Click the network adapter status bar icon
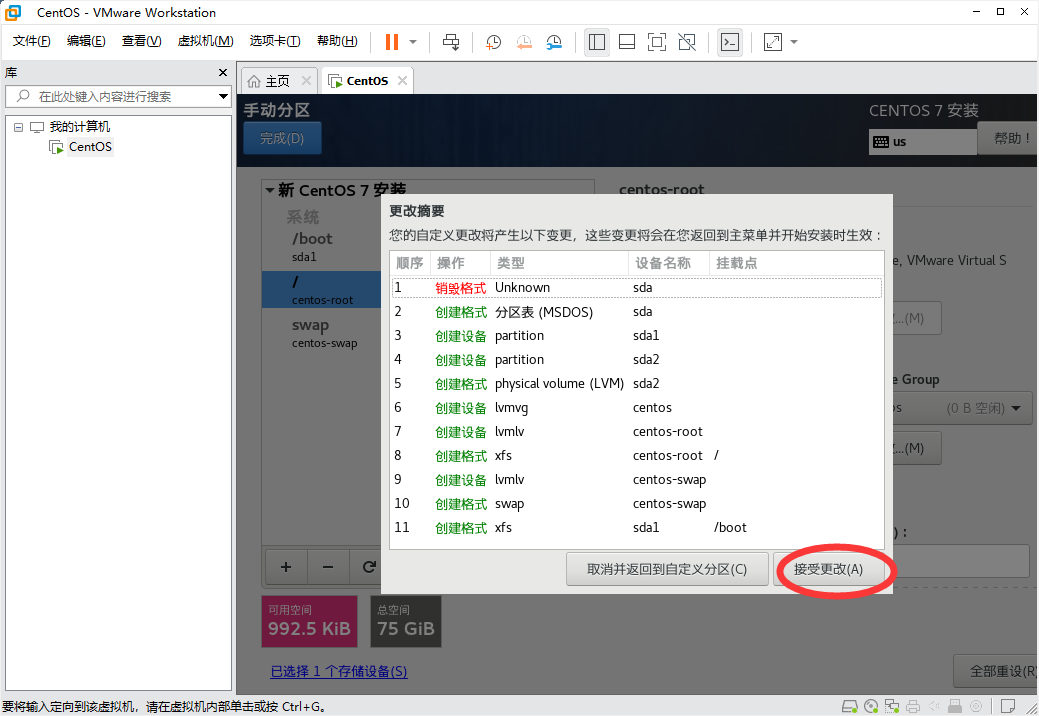This screenshot has height=716, width=1039. (x=892, y=706)
